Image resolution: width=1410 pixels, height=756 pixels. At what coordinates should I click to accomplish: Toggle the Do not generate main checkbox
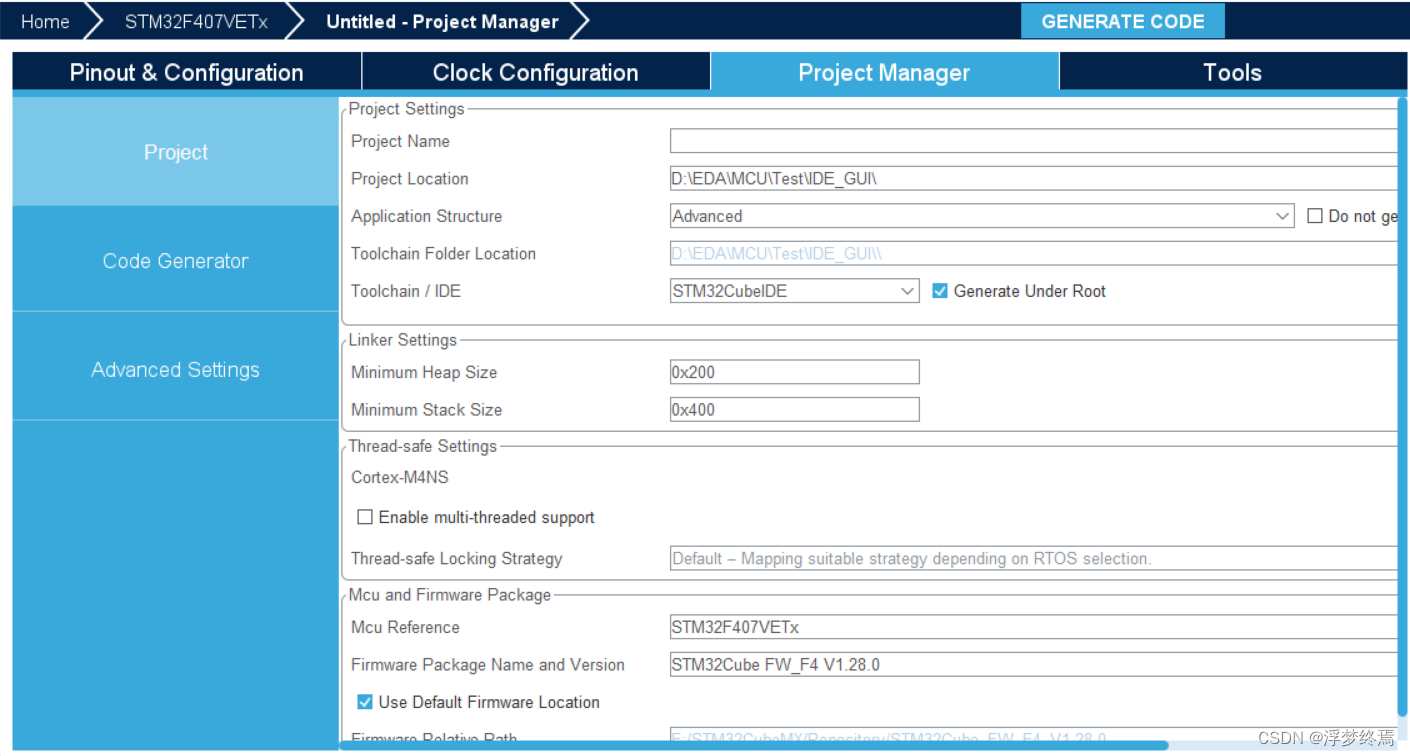pos(1315,216)
